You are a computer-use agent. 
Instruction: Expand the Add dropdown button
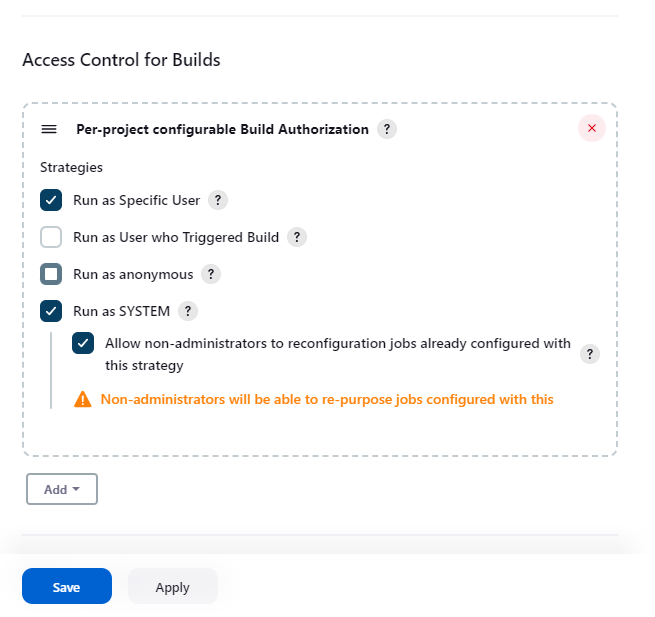point(62,489)
